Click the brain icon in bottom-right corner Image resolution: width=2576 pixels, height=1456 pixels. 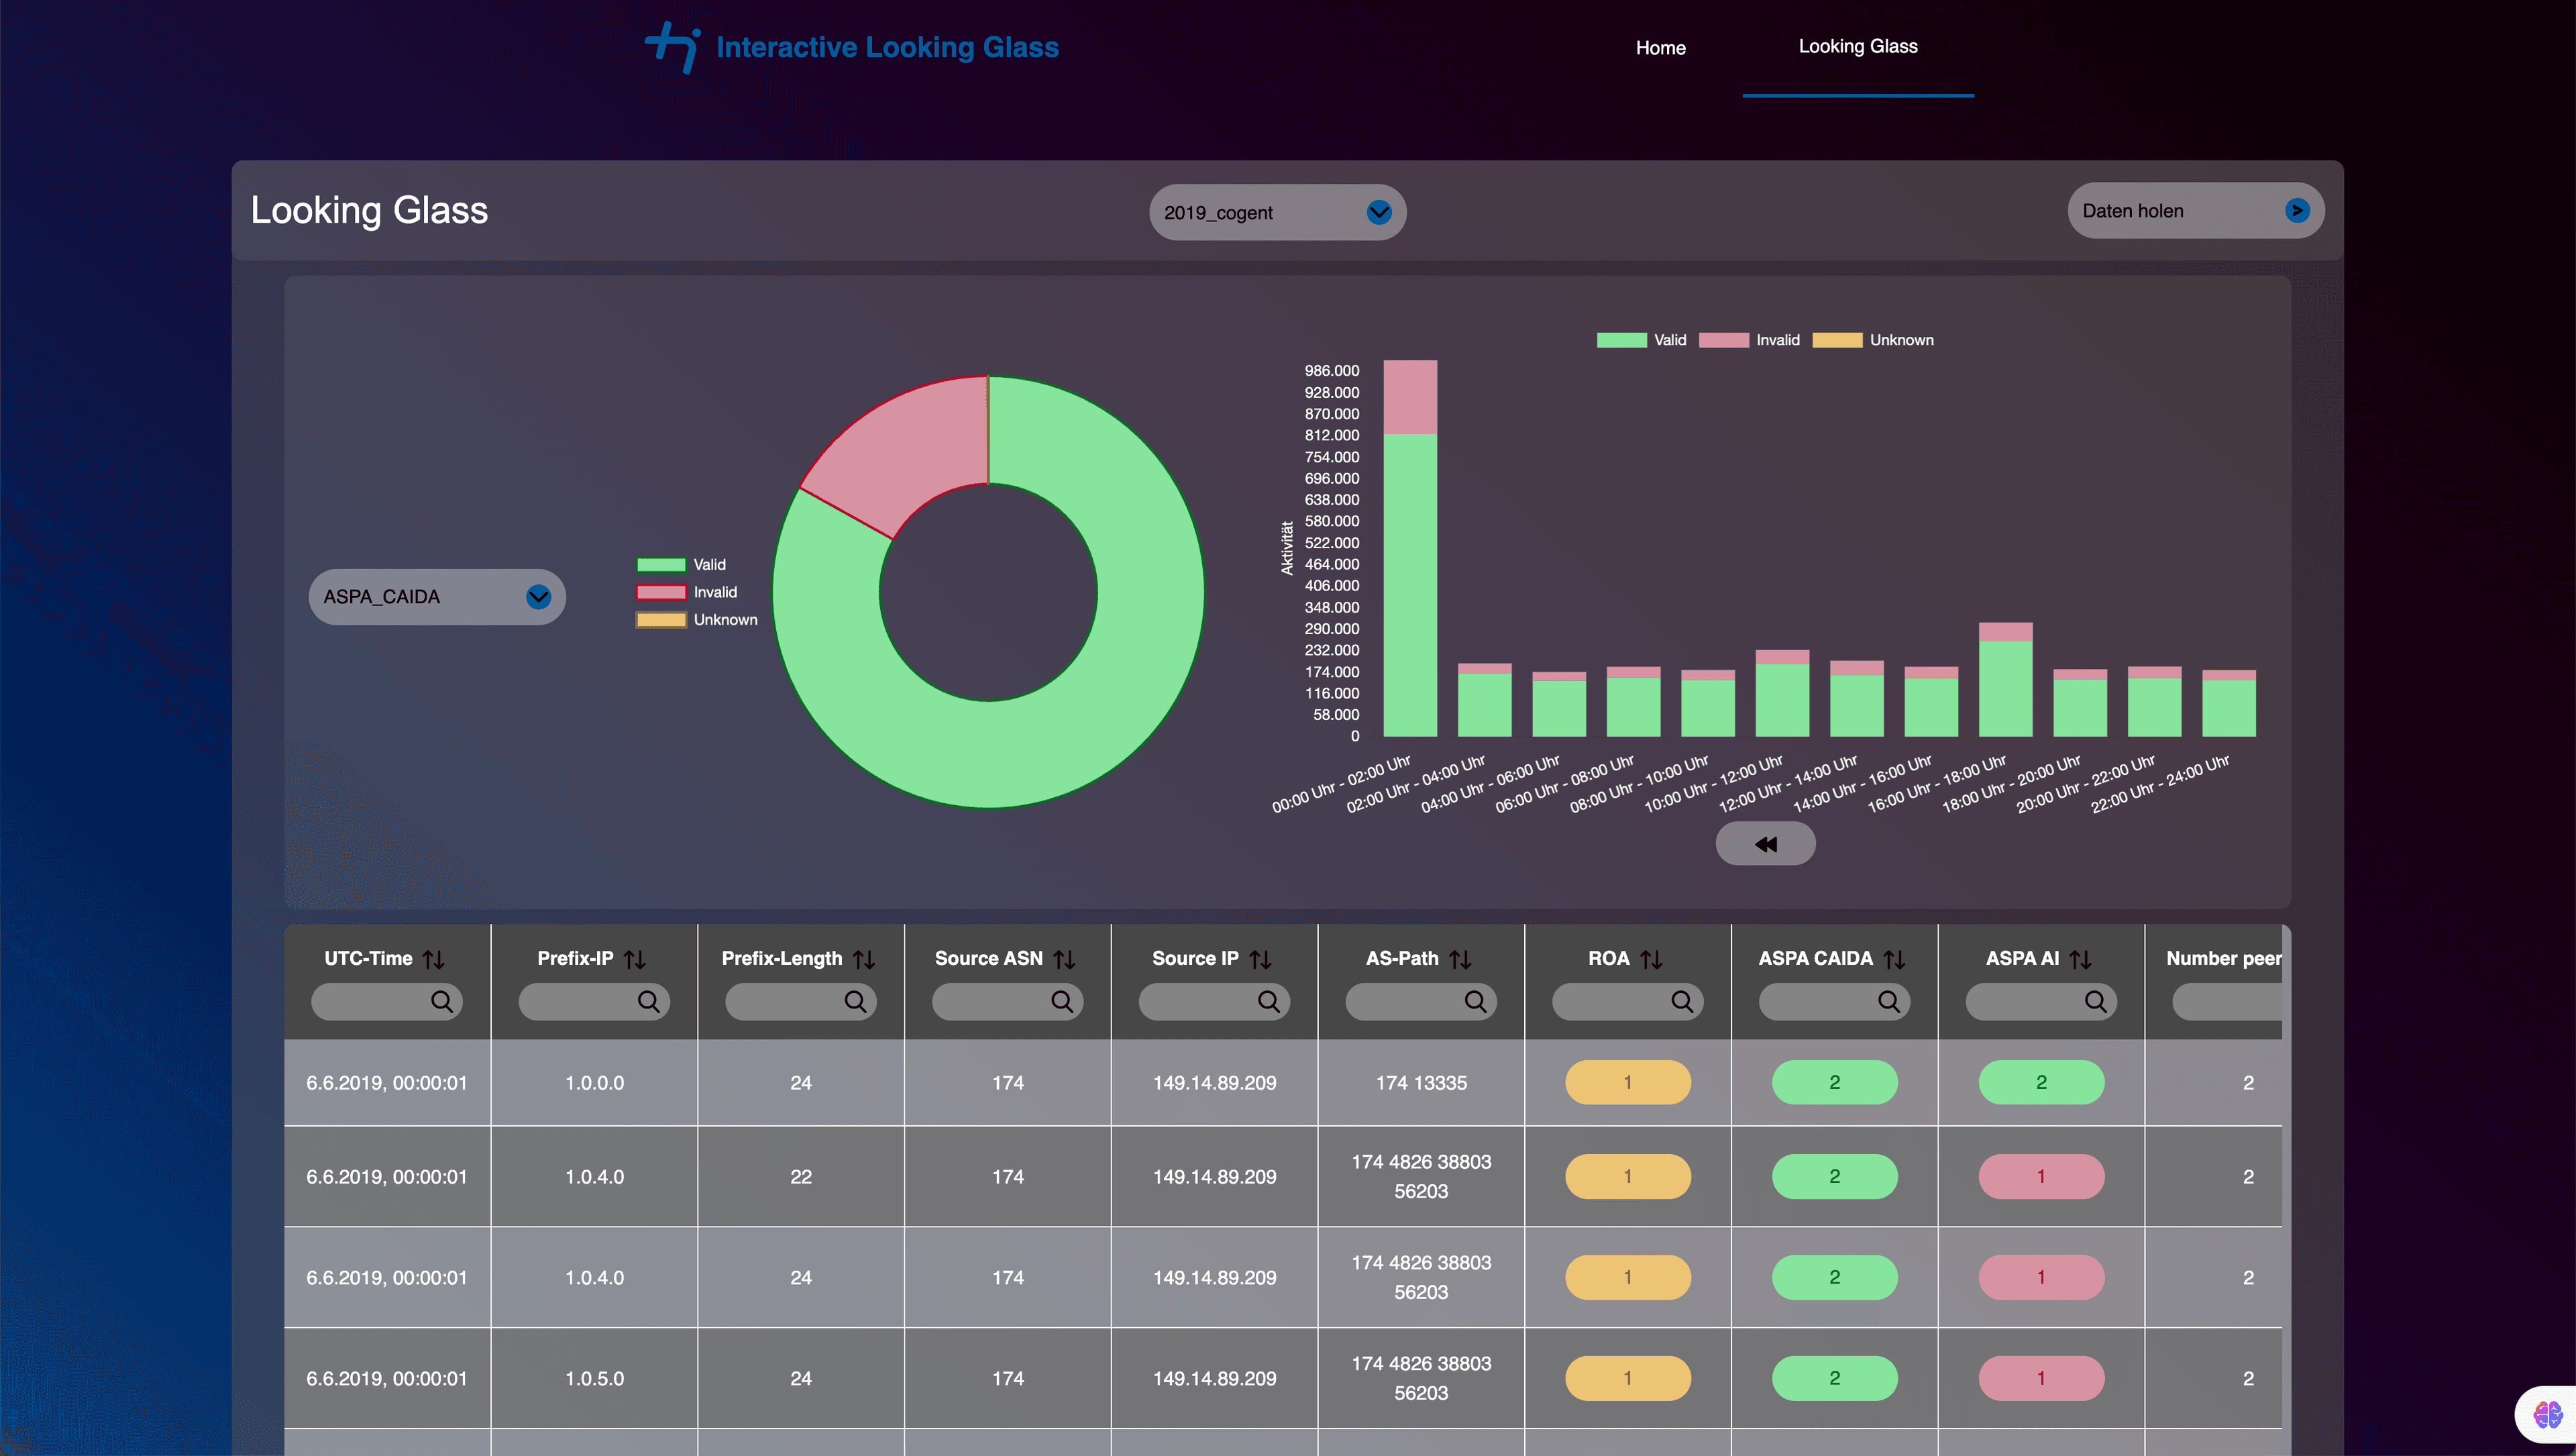(2547, 1414)
